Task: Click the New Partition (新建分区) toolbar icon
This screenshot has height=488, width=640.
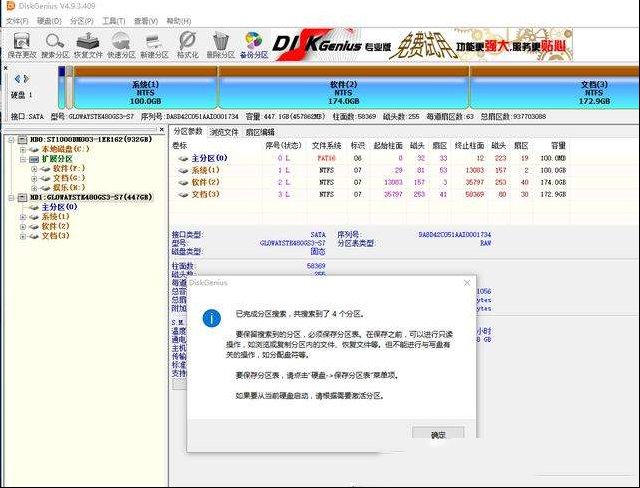Action: 154,45
